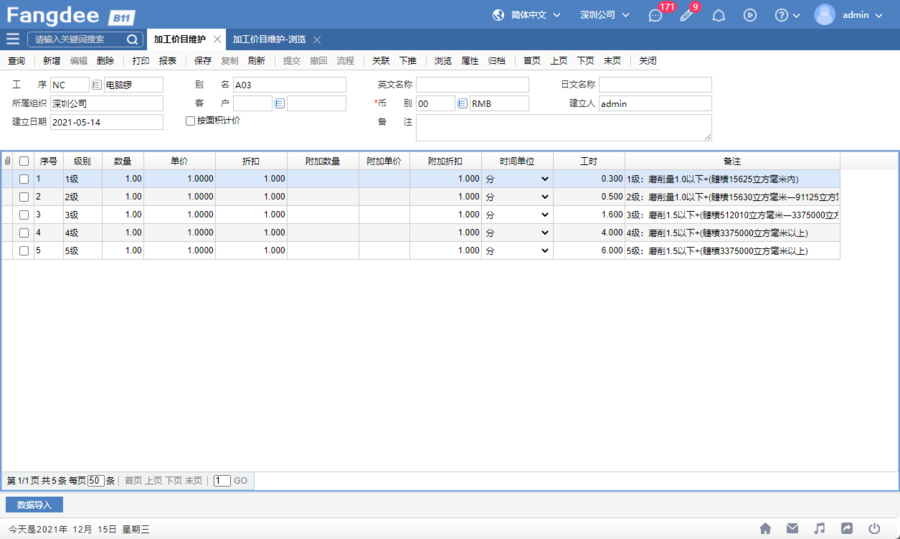Click the 英文名称 input field
Viewport: 900px width, 539px height.
[x=472, y=85]
